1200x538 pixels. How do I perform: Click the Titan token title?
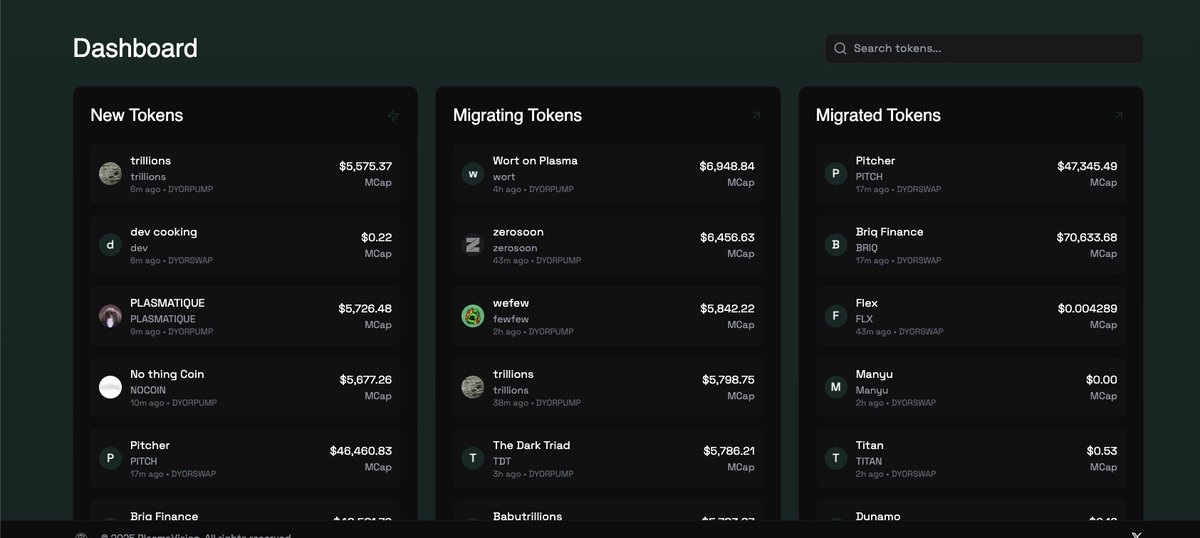point(870,445)
